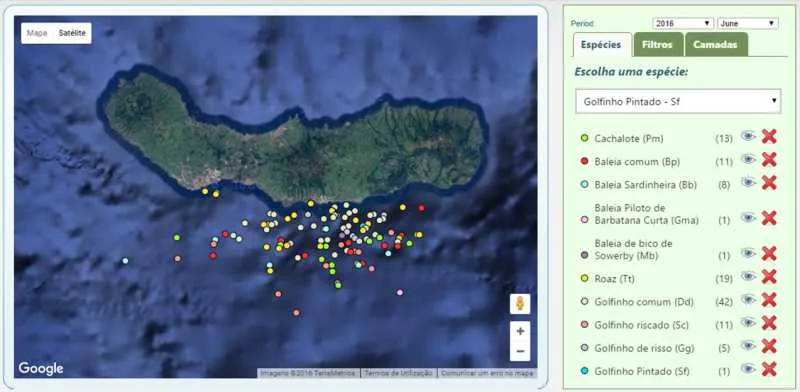Hide Baleia Sardinheira (Bb) using eye icon
The width and height of the screenshot is (800, 392).
click(x=748, y=182)
